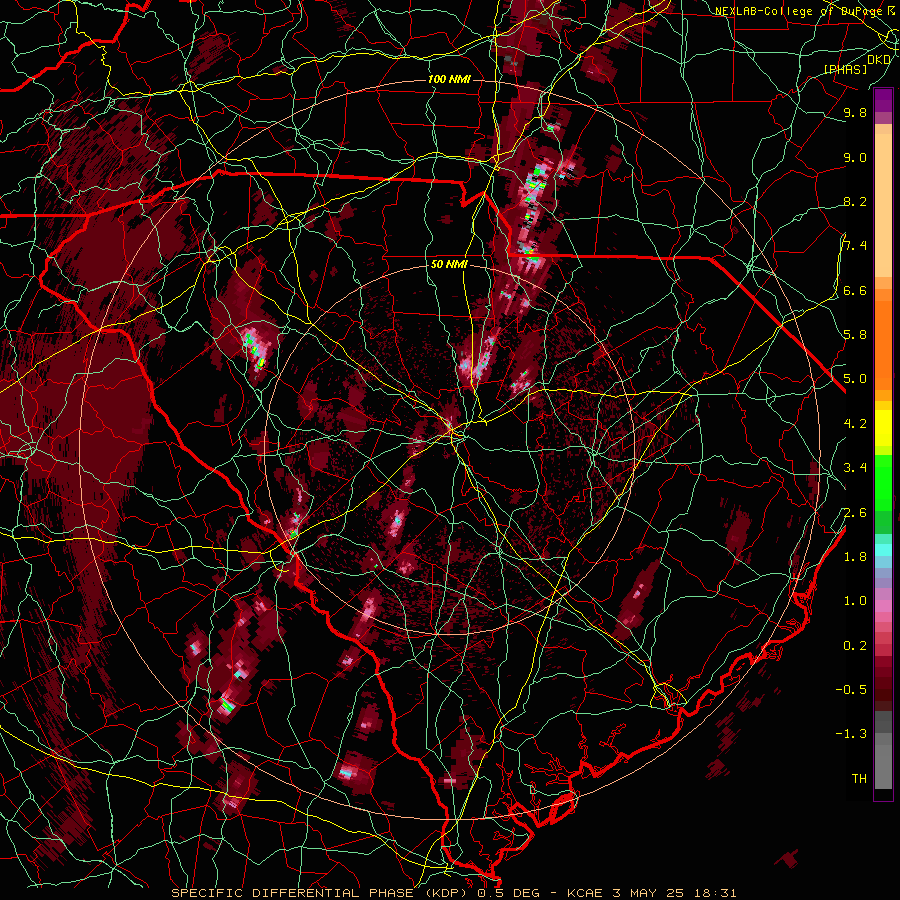Click the 6.6 scale value
Screen dimensions: 900x900
coord(855,290)
